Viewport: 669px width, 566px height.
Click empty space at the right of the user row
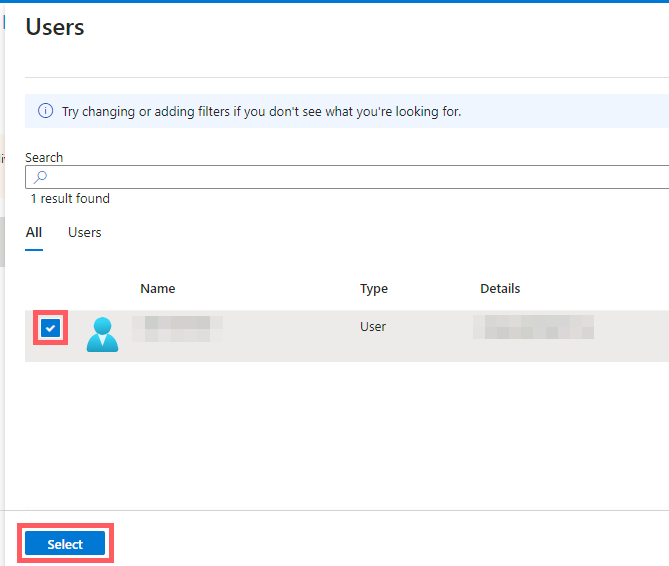635,335
